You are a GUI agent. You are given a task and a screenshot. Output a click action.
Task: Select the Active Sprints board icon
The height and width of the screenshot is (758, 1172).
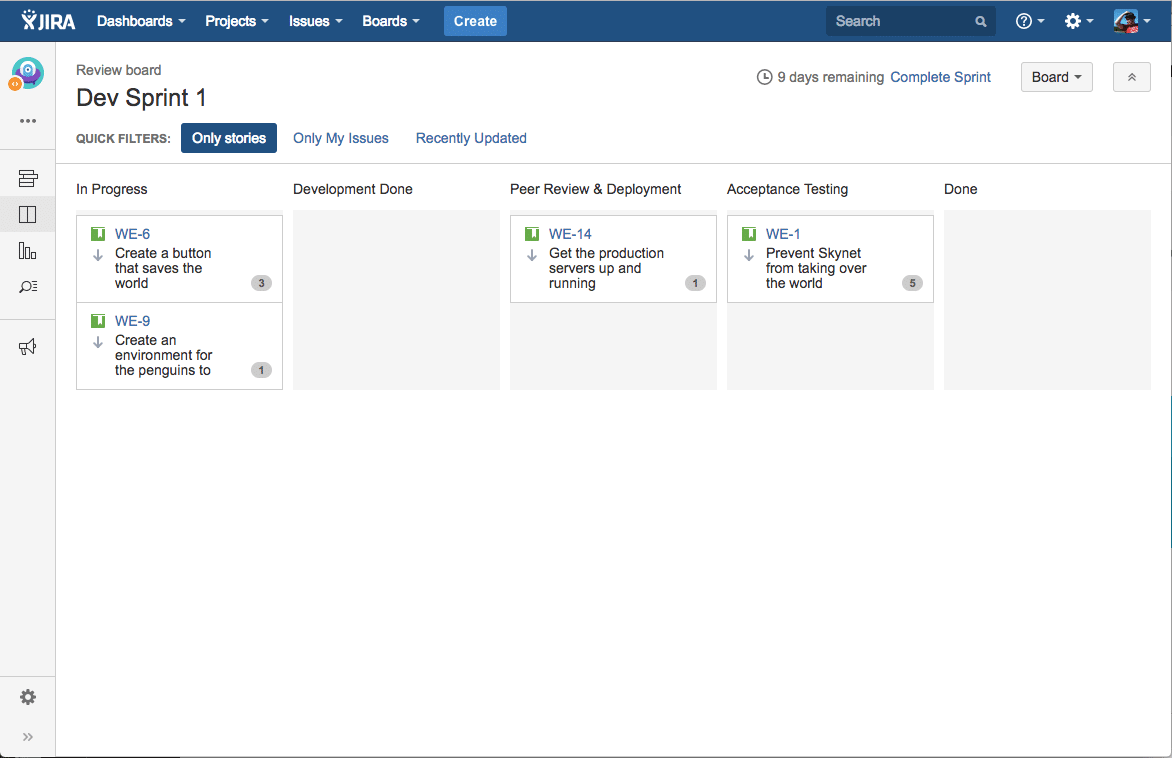pyautogui.click(x=28, y=214)
